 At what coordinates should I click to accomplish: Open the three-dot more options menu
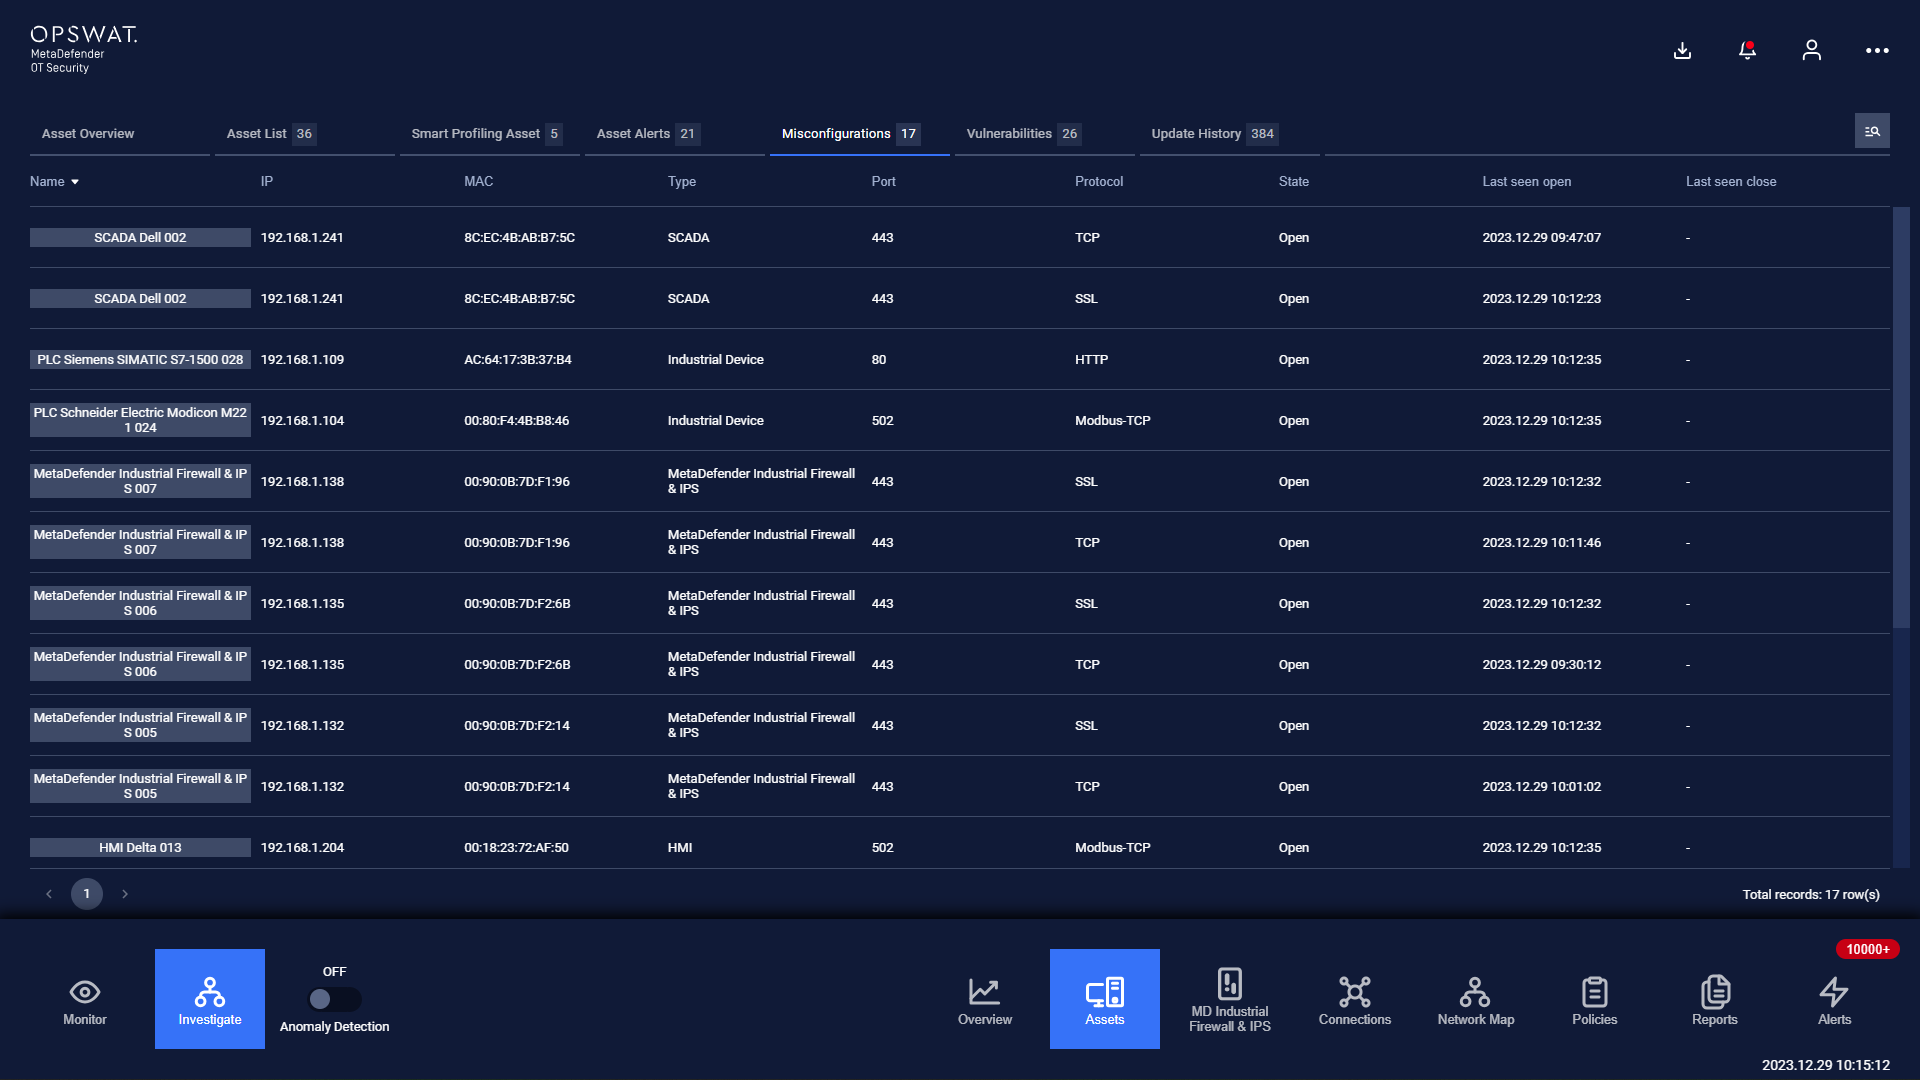(x=1877, y=50)
